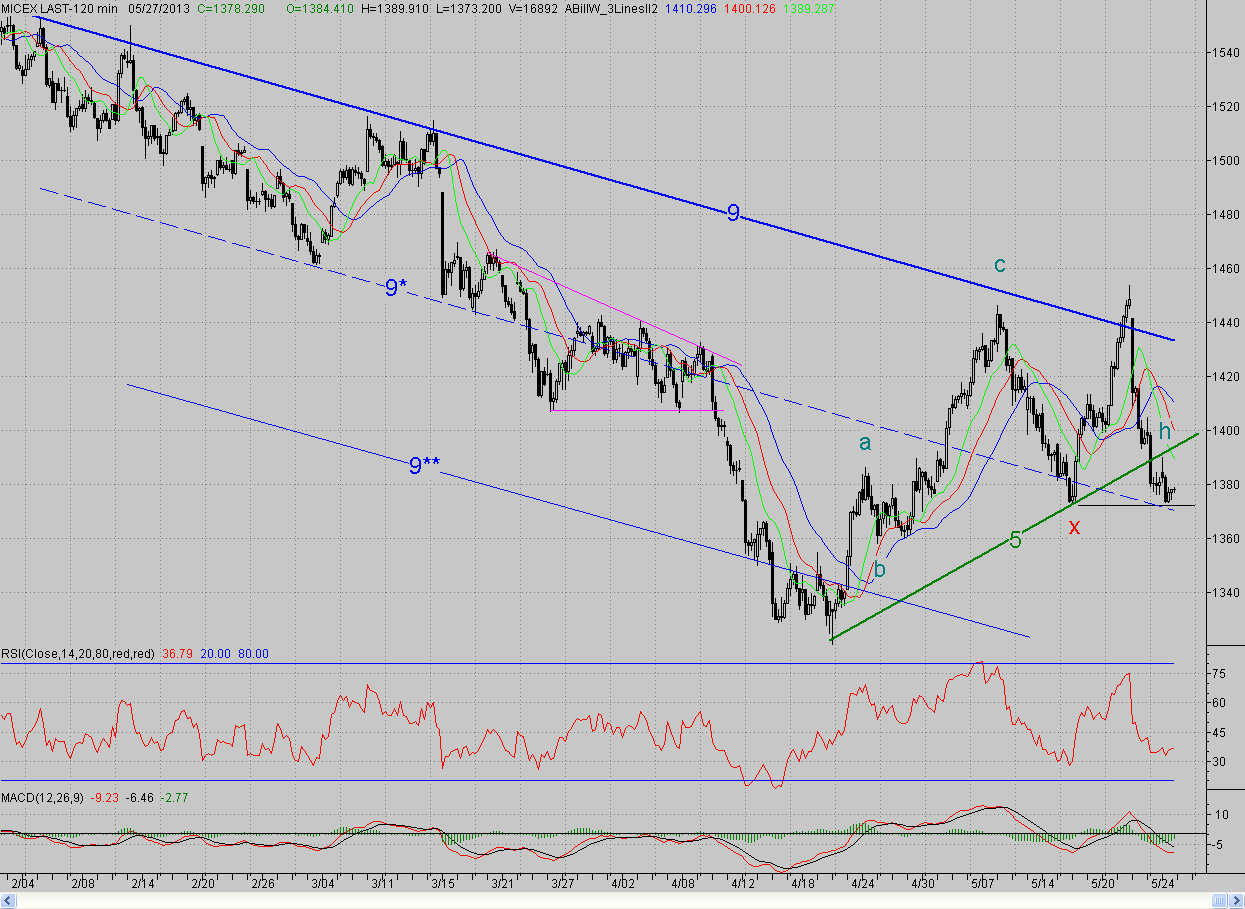Screen dimensions: 1245x909
Task: Select the teal wave label 'h'
Action: (1165, 431)
